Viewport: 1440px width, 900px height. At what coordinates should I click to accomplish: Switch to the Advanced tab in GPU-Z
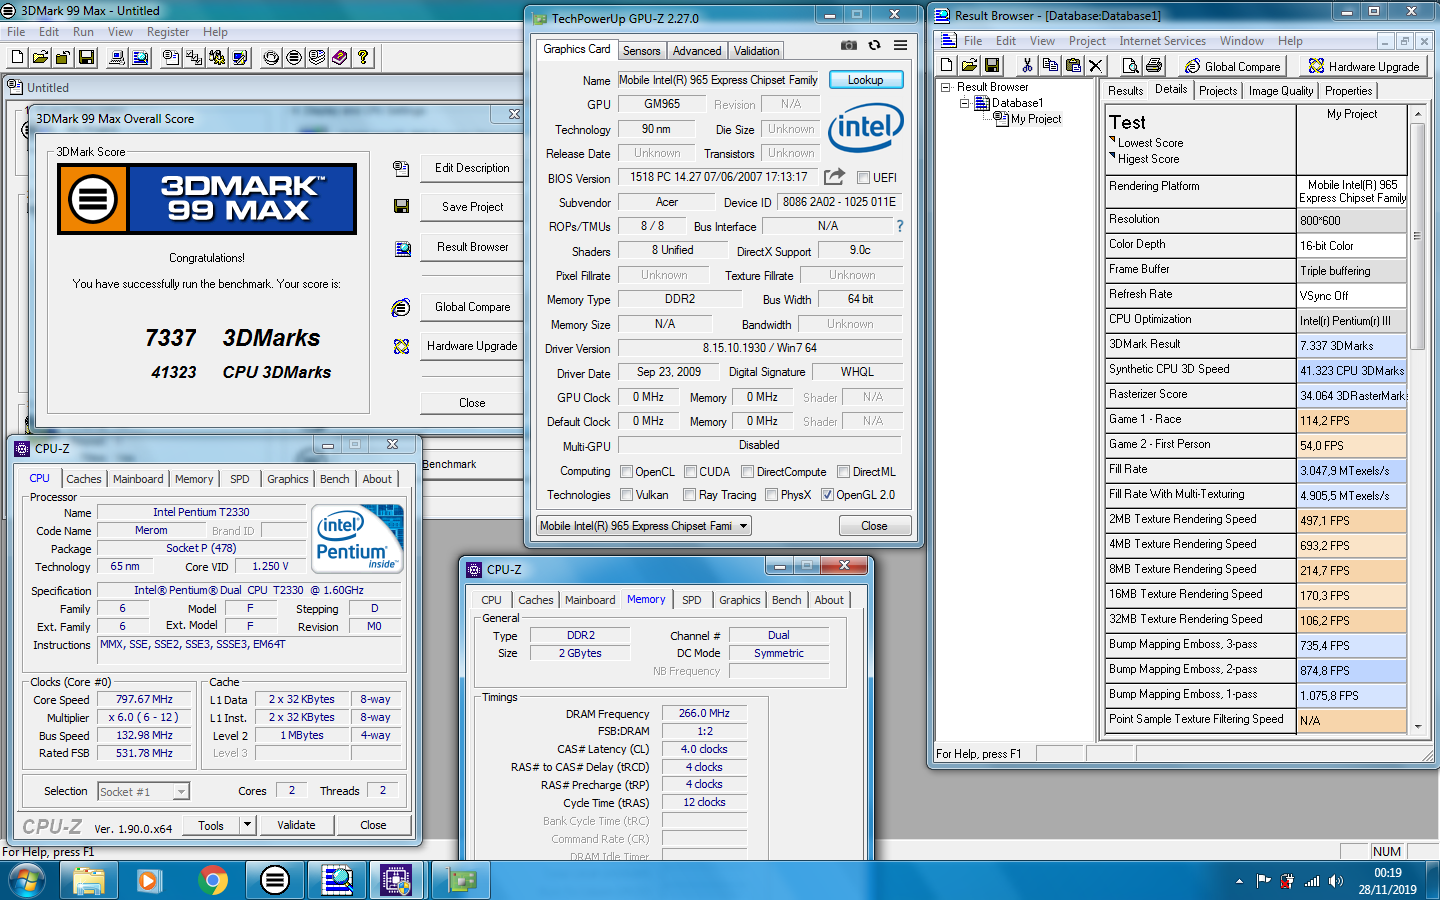(697, 51)
